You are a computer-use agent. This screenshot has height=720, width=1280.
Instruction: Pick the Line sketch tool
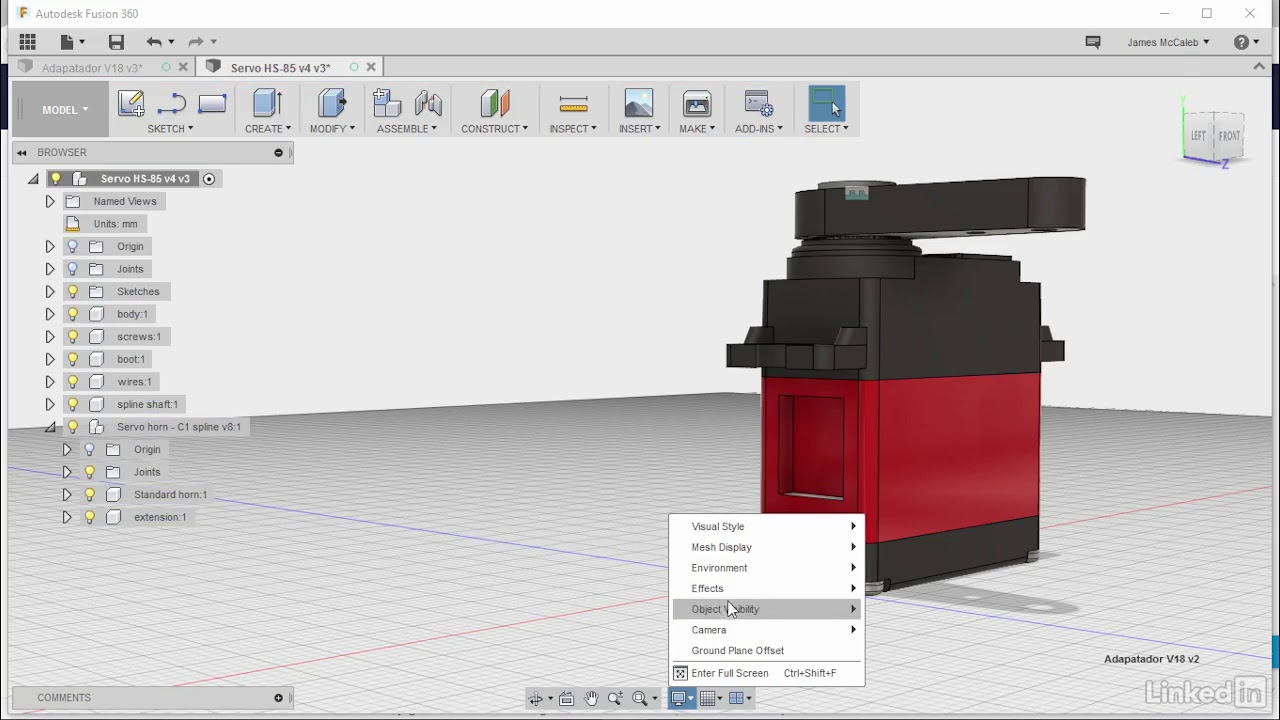pyautogui.click(x=171, y=104)
